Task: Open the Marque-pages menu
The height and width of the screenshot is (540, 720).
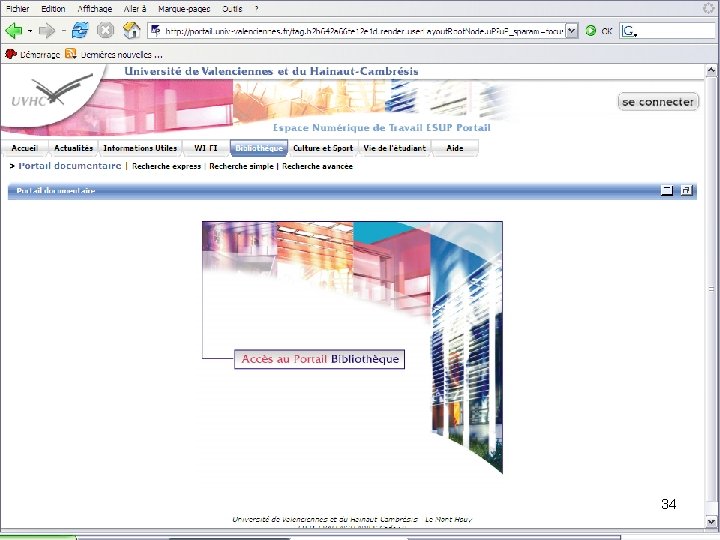Action: 184,9
